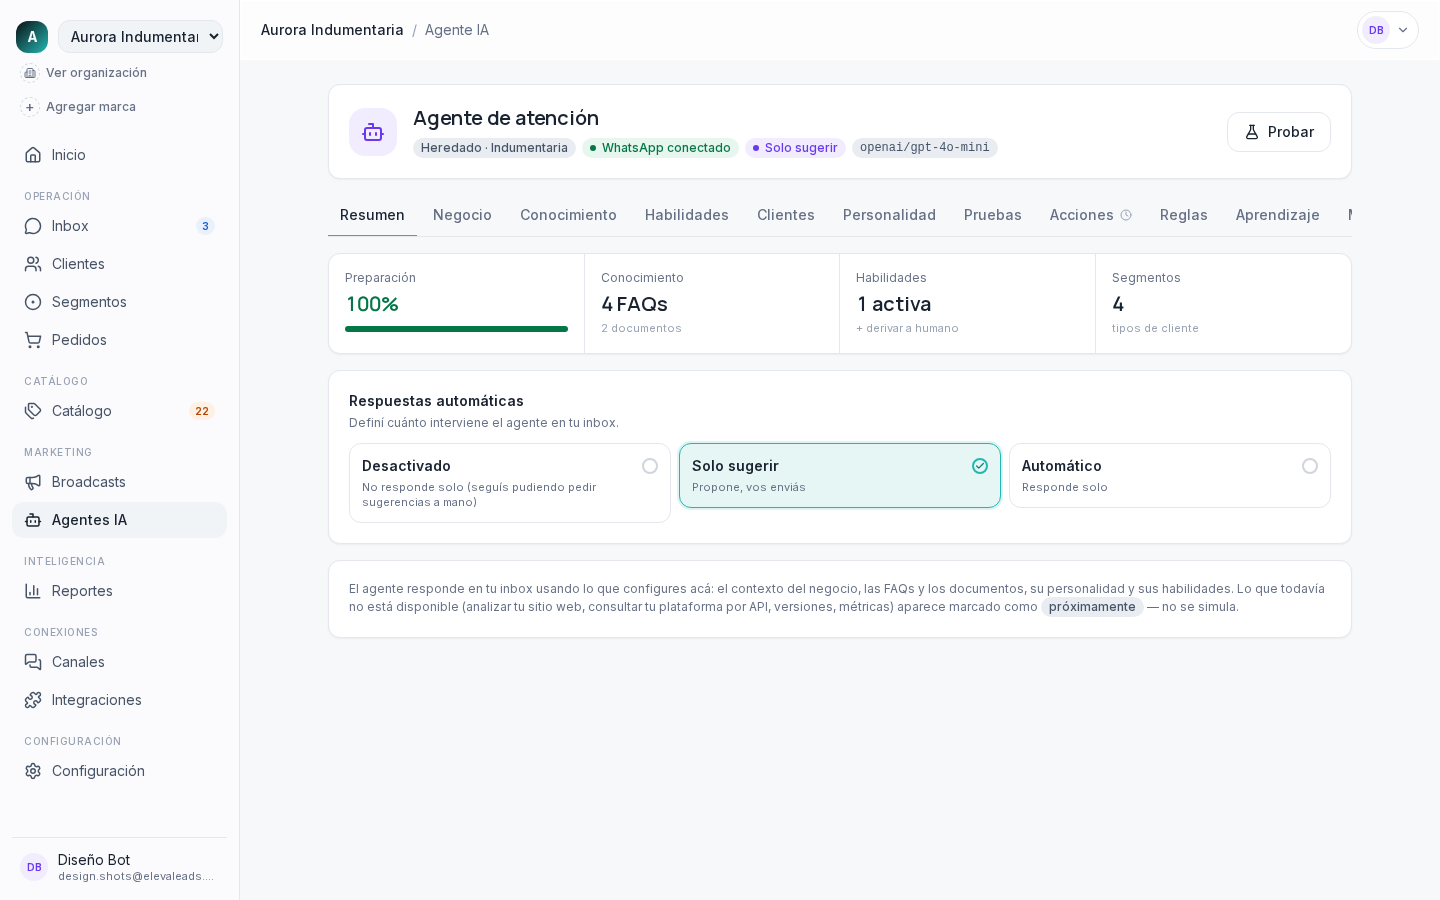Open the Habilidades tab
1440x900 pixels.
coord(687,215)
